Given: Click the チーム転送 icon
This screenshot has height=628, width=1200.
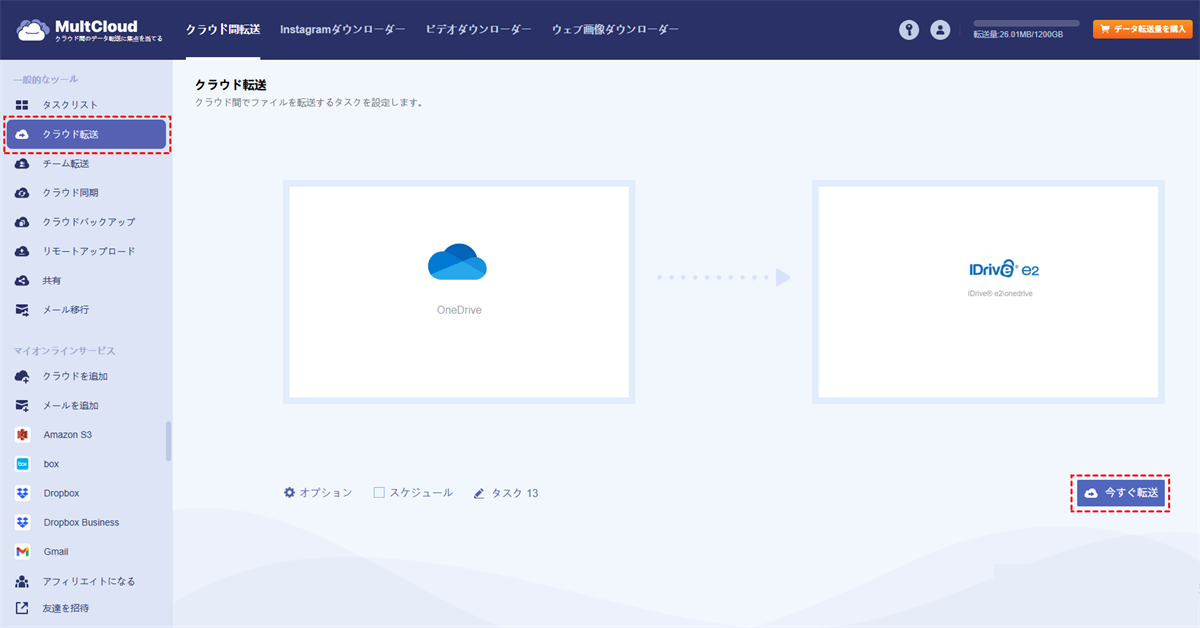Looking at the screenshot, I should click(22, 164).
